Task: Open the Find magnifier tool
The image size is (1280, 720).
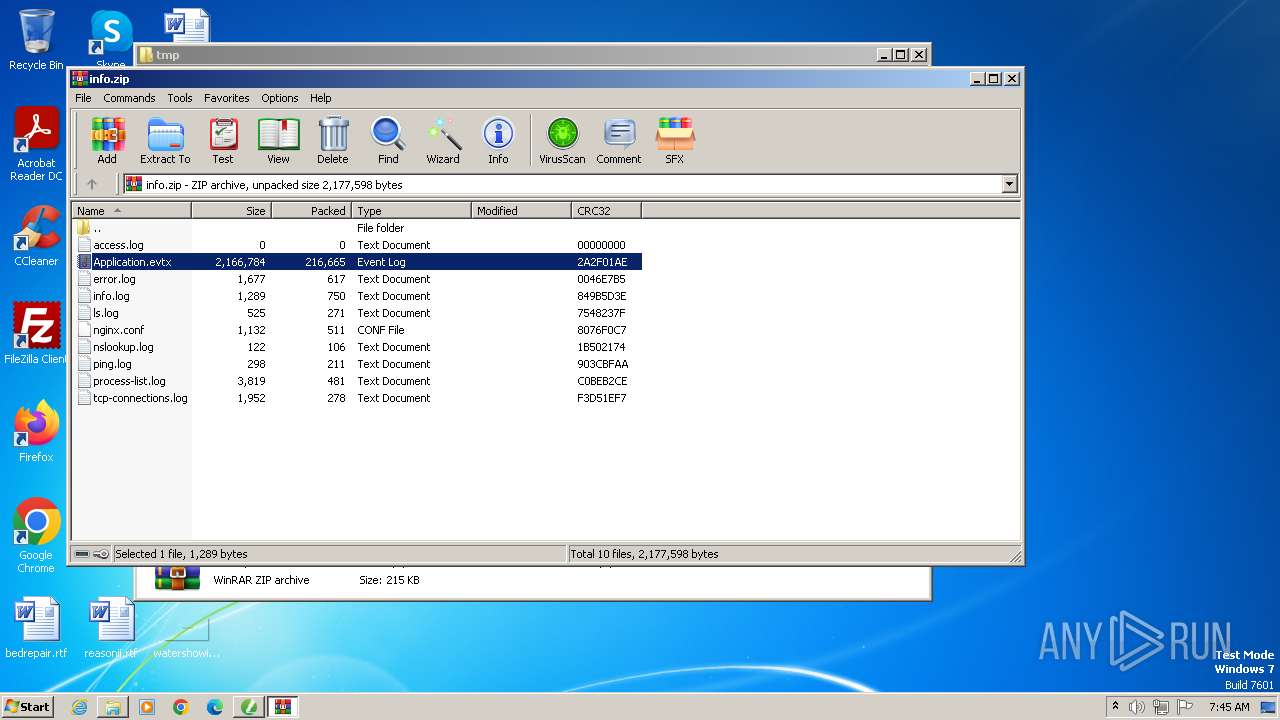Action: point(388,140)
